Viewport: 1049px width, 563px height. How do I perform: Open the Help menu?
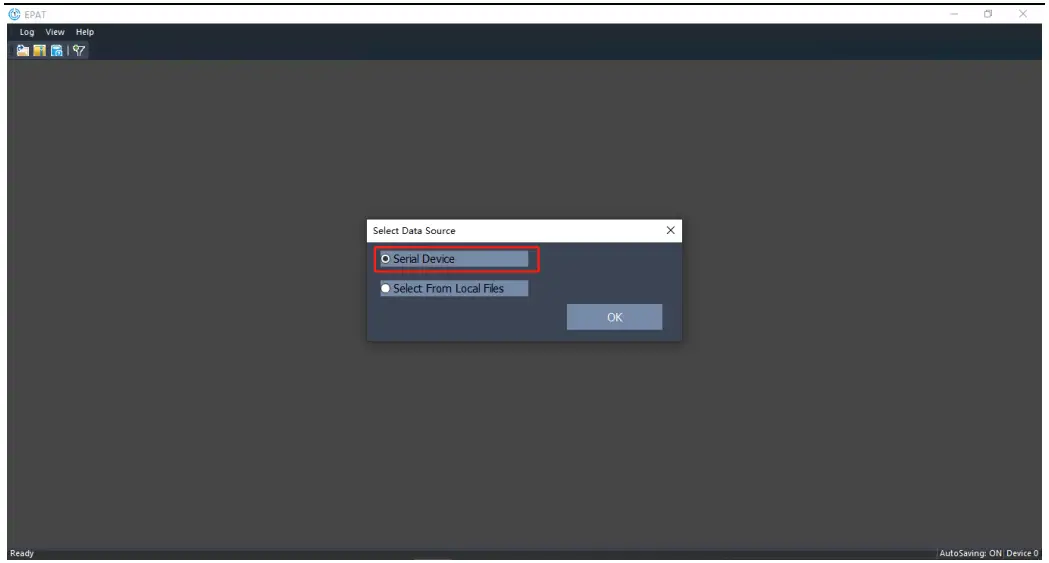[x=85, y=32]
